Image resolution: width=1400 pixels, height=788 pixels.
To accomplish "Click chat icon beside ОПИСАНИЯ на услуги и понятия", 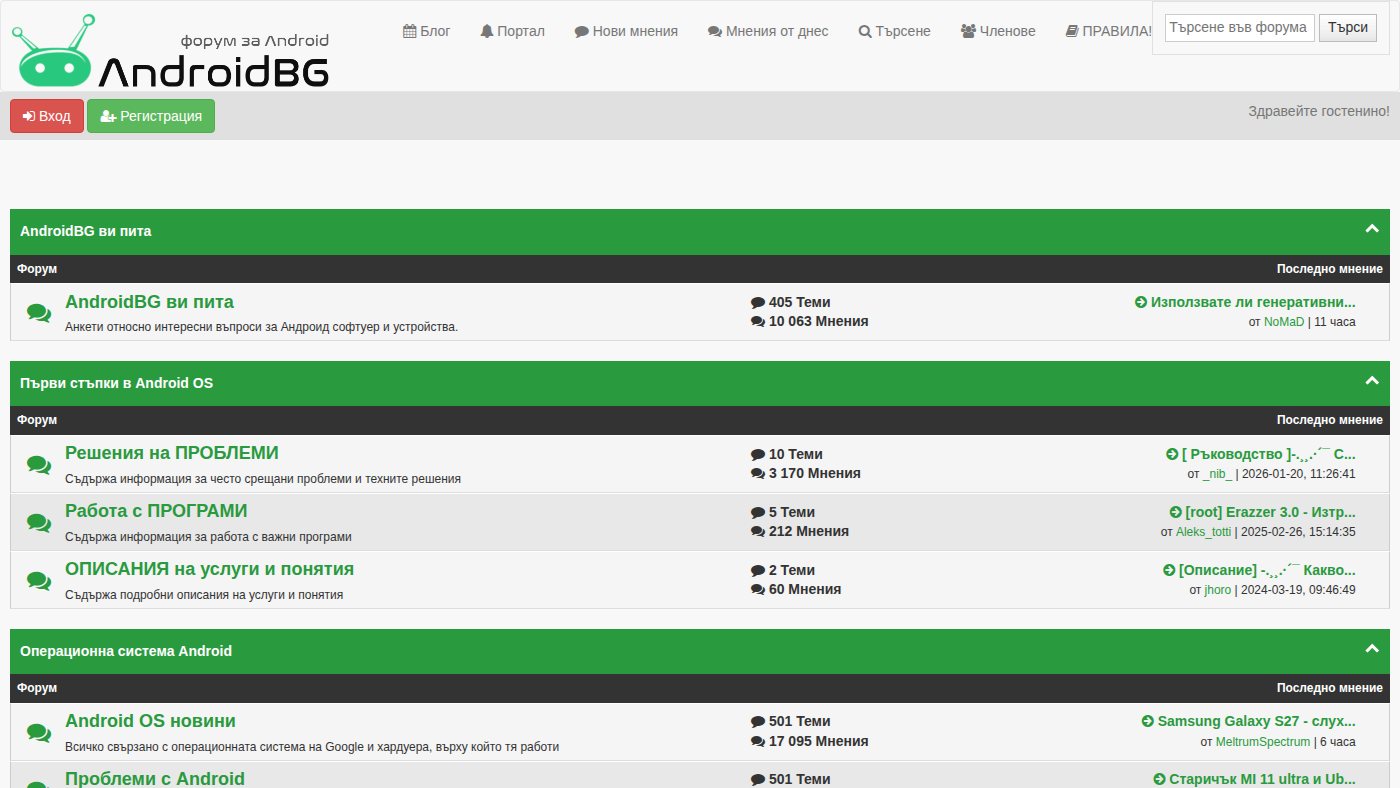I will [x=39, y=580].
